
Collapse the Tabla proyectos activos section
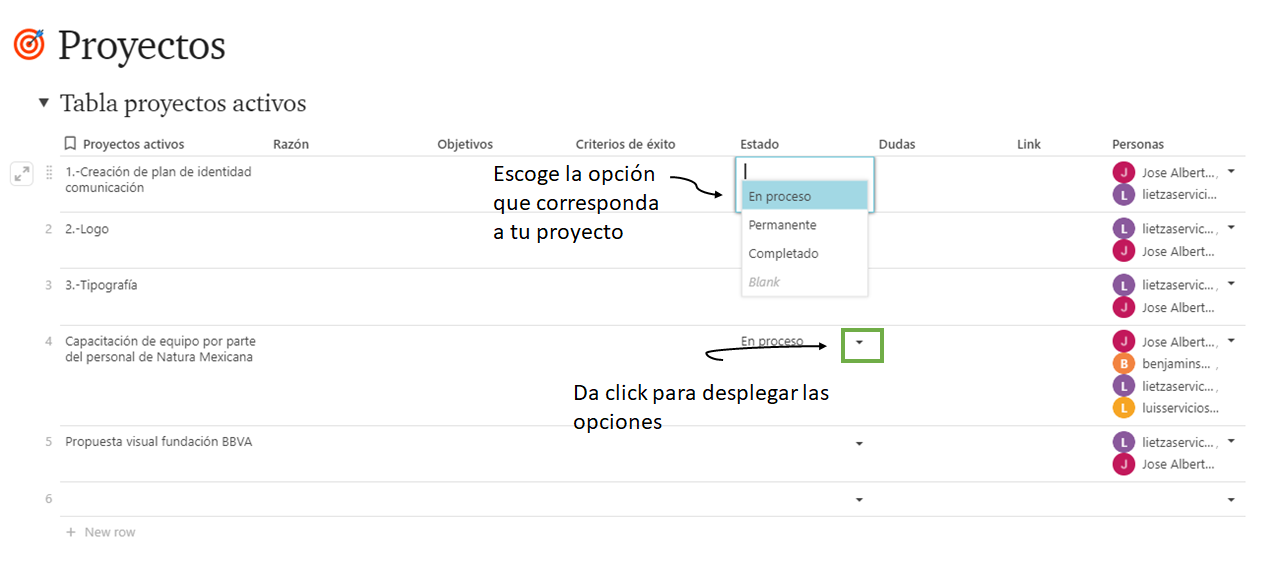43,103
